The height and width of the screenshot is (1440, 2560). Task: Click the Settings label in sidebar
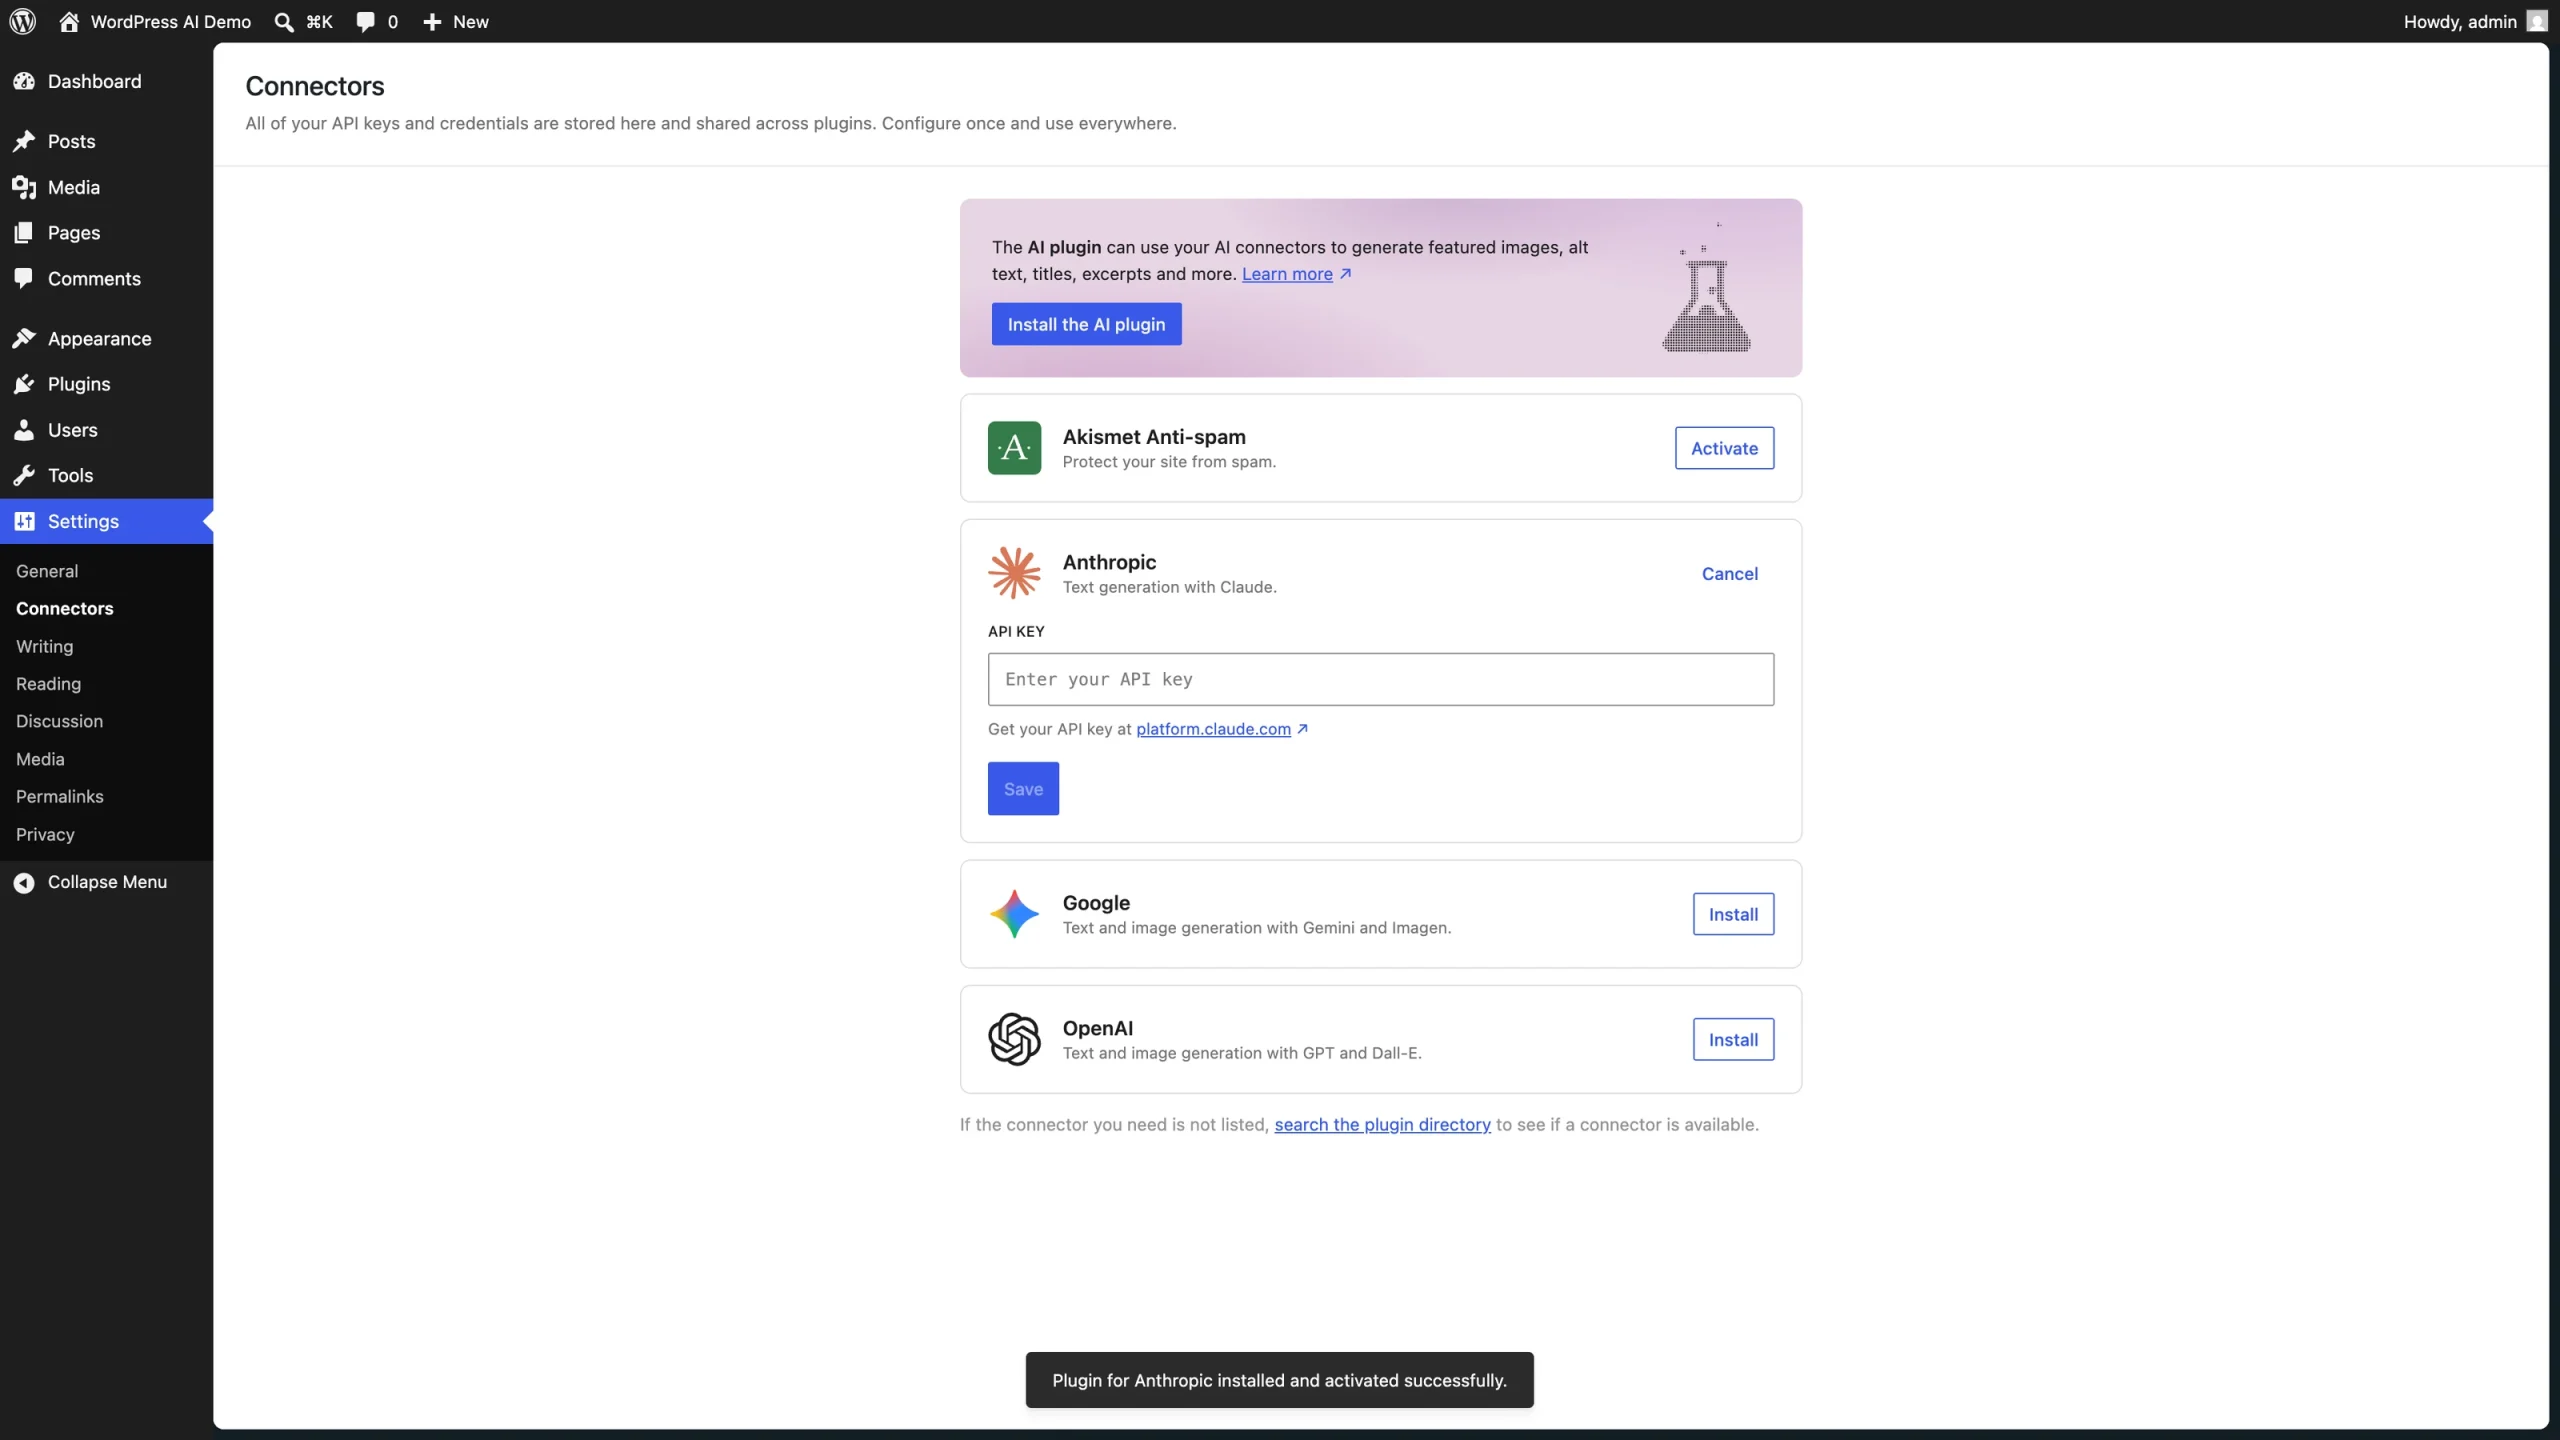point(83,521)
